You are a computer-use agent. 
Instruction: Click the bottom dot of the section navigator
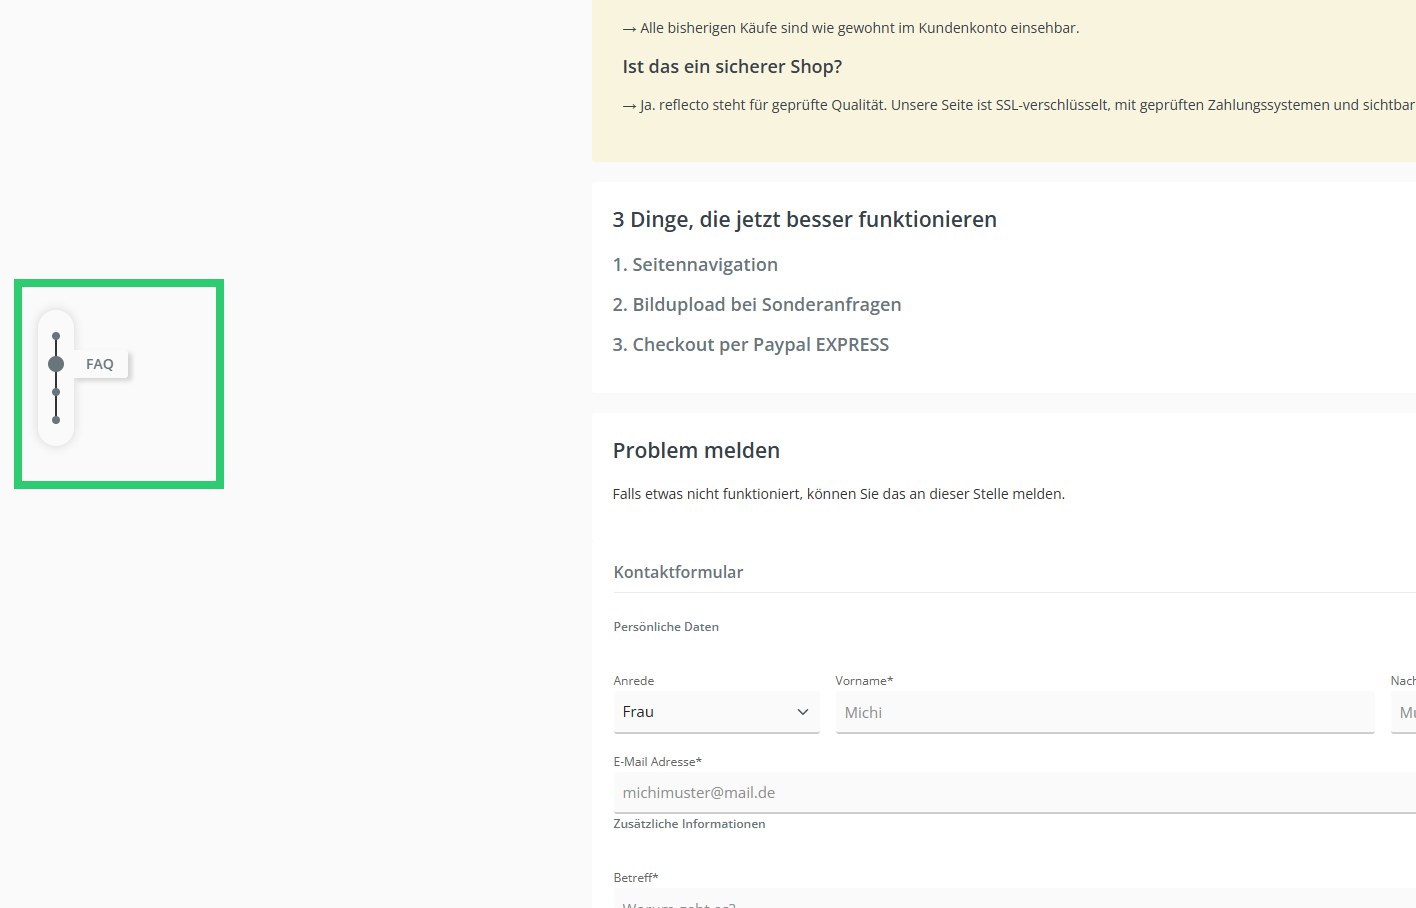click(x=56, y=420)
